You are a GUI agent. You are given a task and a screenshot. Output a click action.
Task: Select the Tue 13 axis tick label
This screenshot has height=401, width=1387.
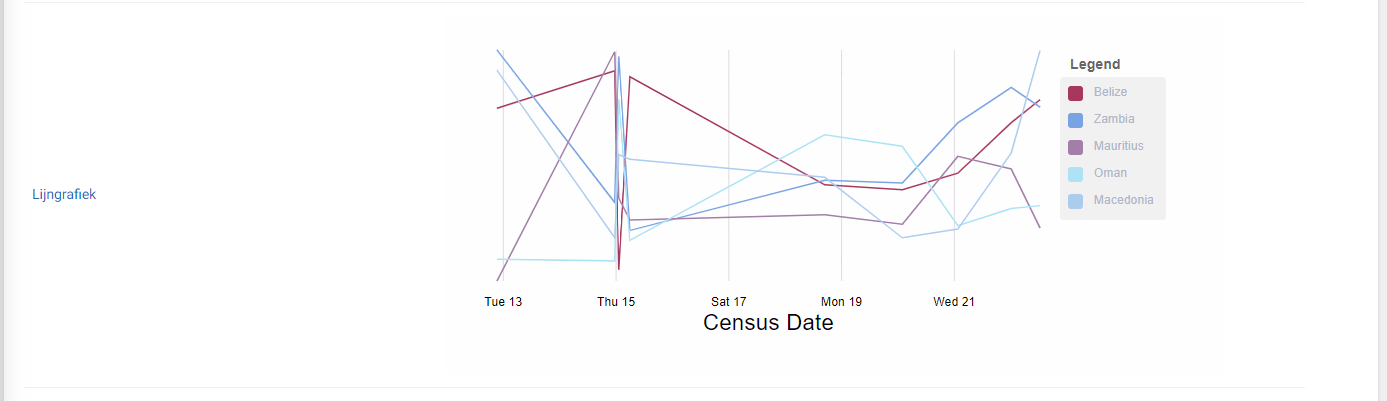click(x=503, y=302)
